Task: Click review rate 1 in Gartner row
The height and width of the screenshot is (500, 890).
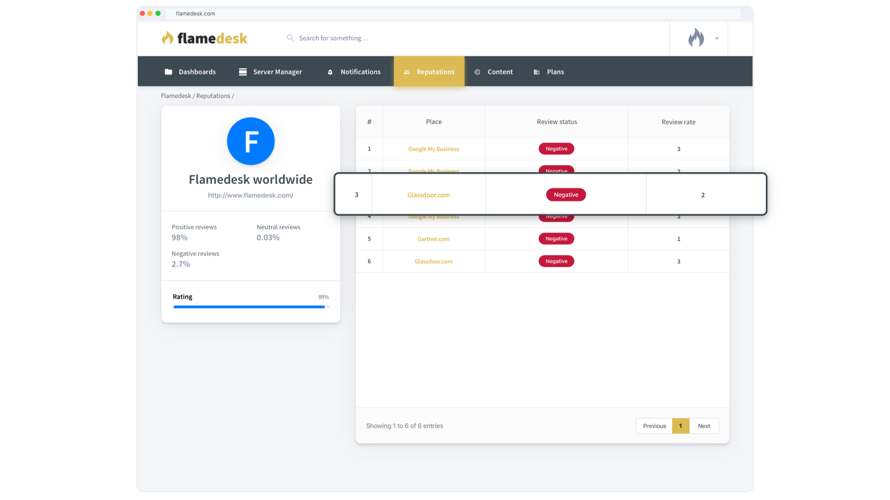Action: [x=678, y=239]
